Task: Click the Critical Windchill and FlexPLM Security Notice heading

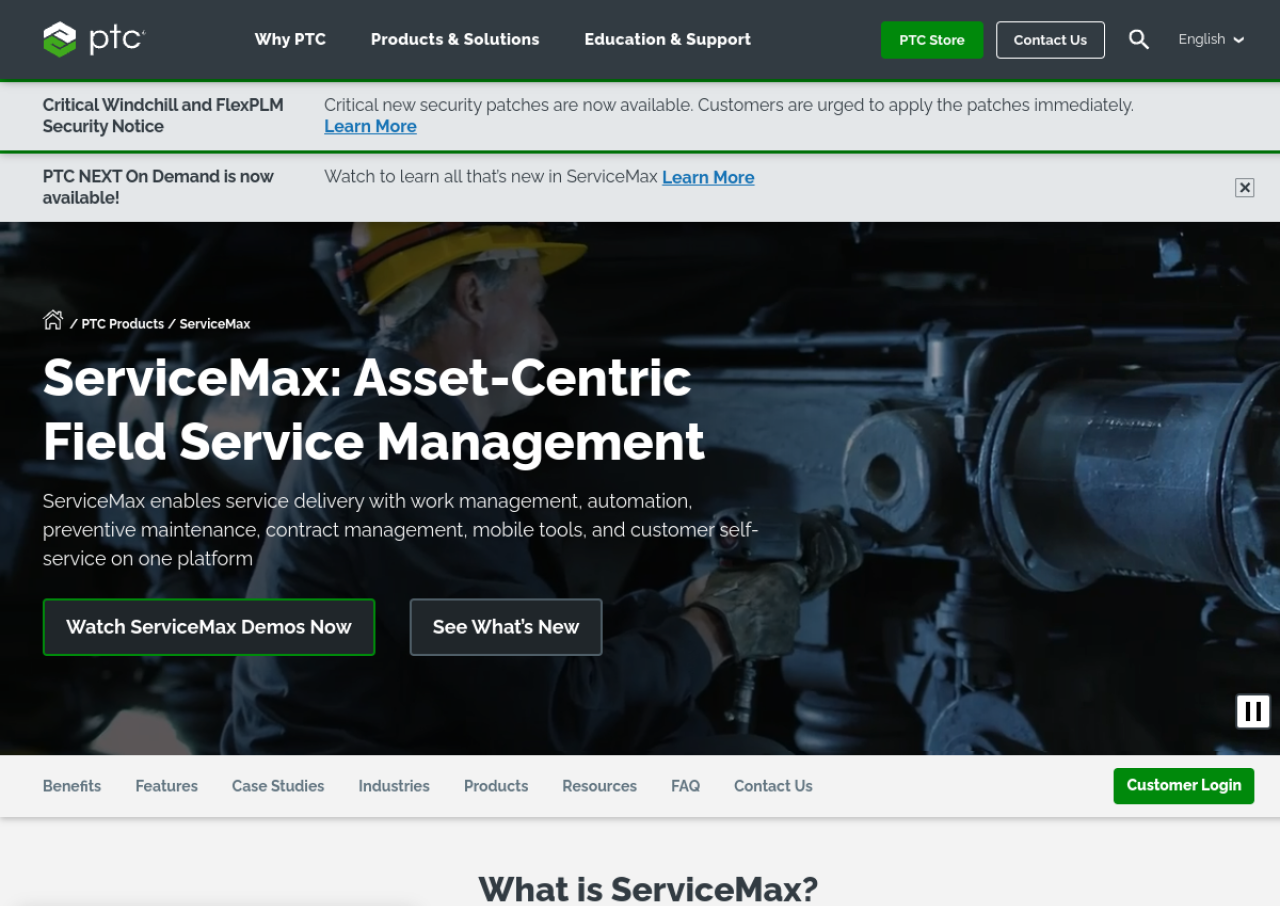Action: (163, 115)
